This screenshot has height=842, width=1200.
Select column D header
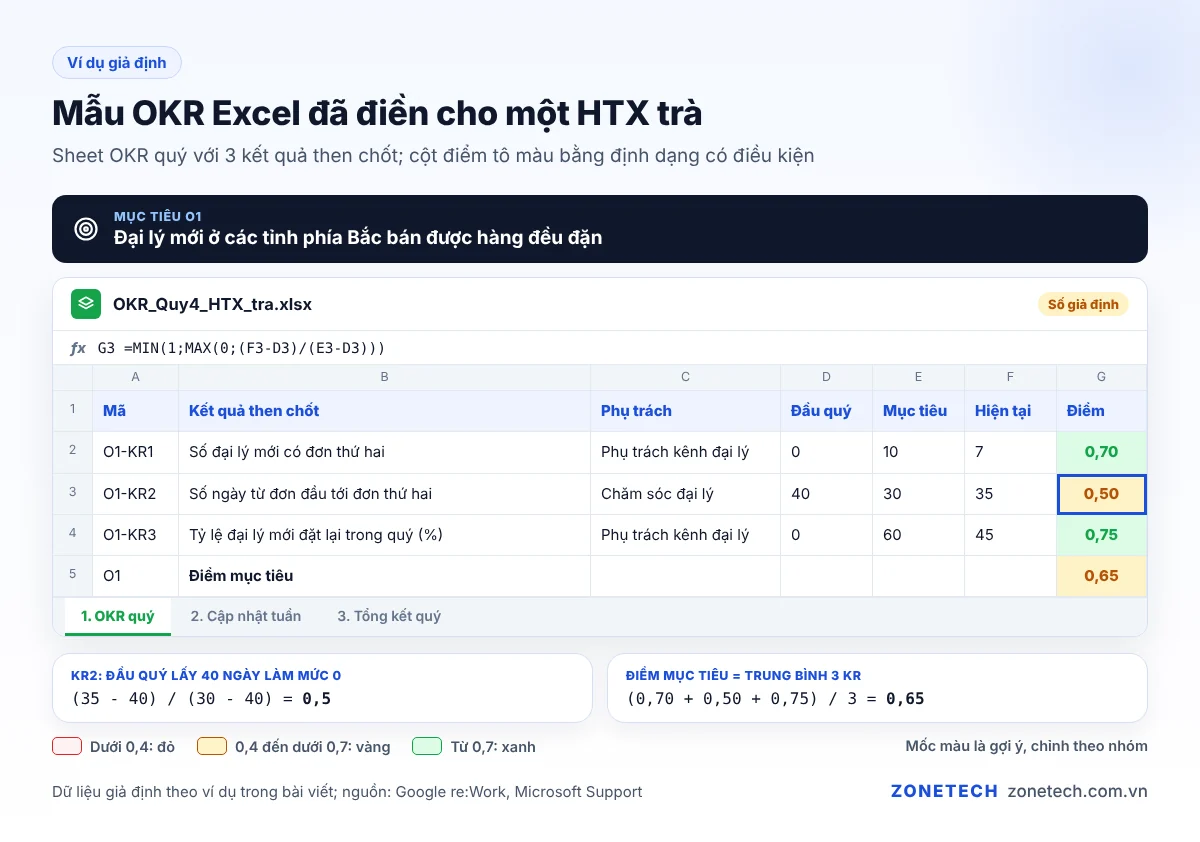pos(826,377)
